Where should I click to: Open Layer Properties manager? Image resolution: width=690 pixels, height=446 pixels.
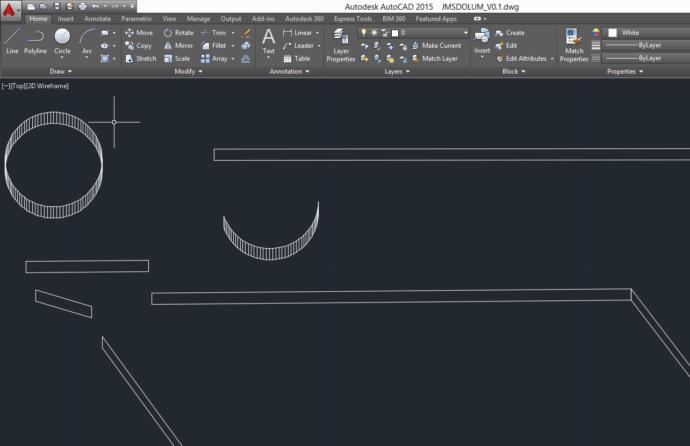341,45
